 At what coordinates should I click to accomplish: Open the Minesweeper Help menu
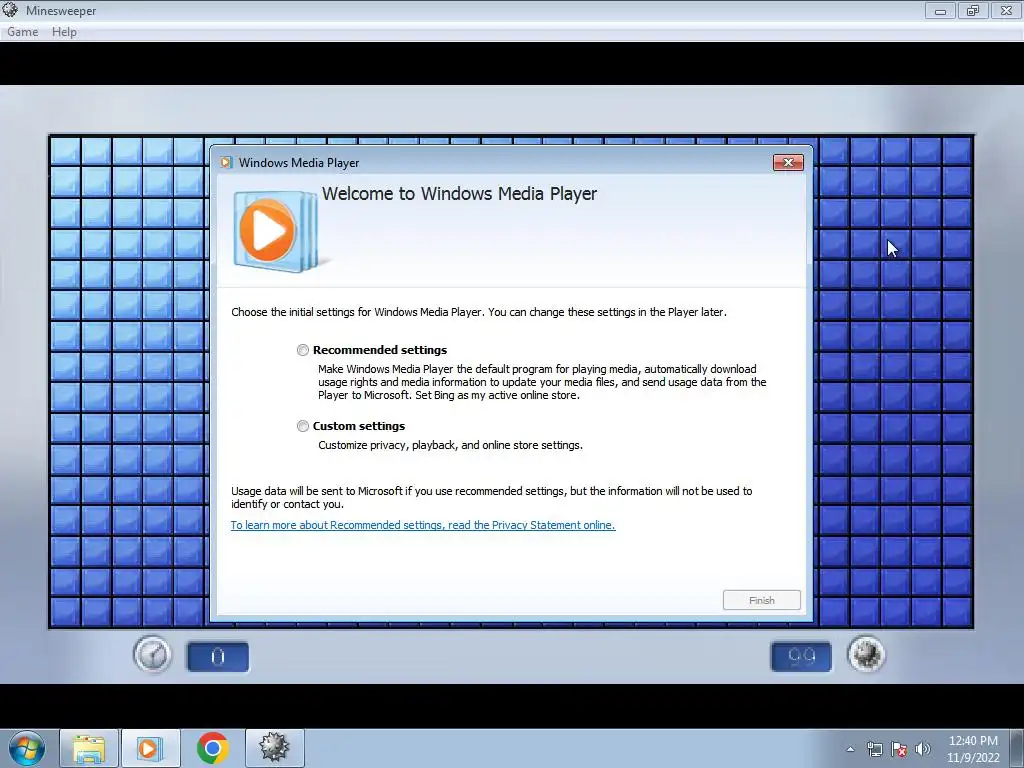coord(64,32)
